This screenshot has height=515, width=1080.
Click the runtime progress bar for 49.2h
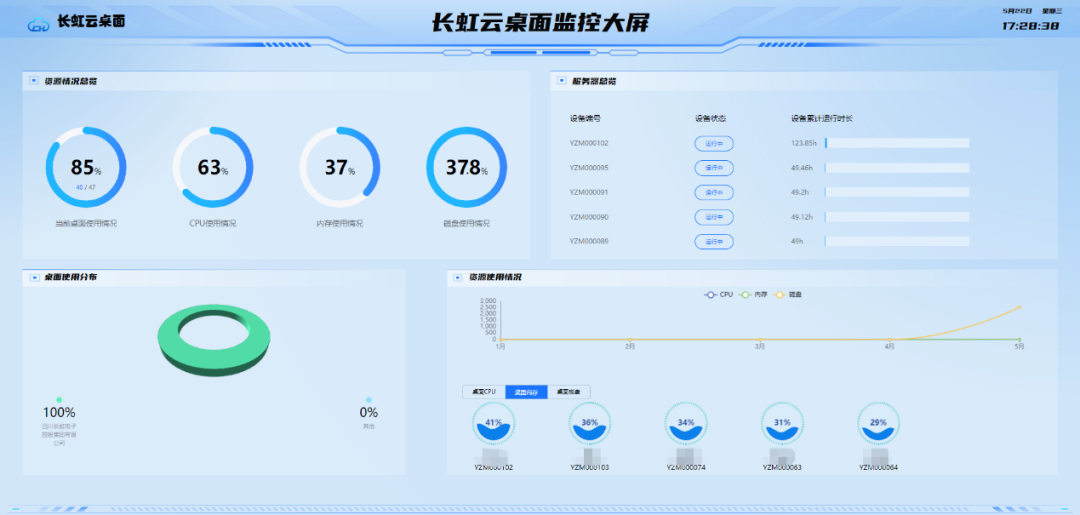tap(897, 192)
